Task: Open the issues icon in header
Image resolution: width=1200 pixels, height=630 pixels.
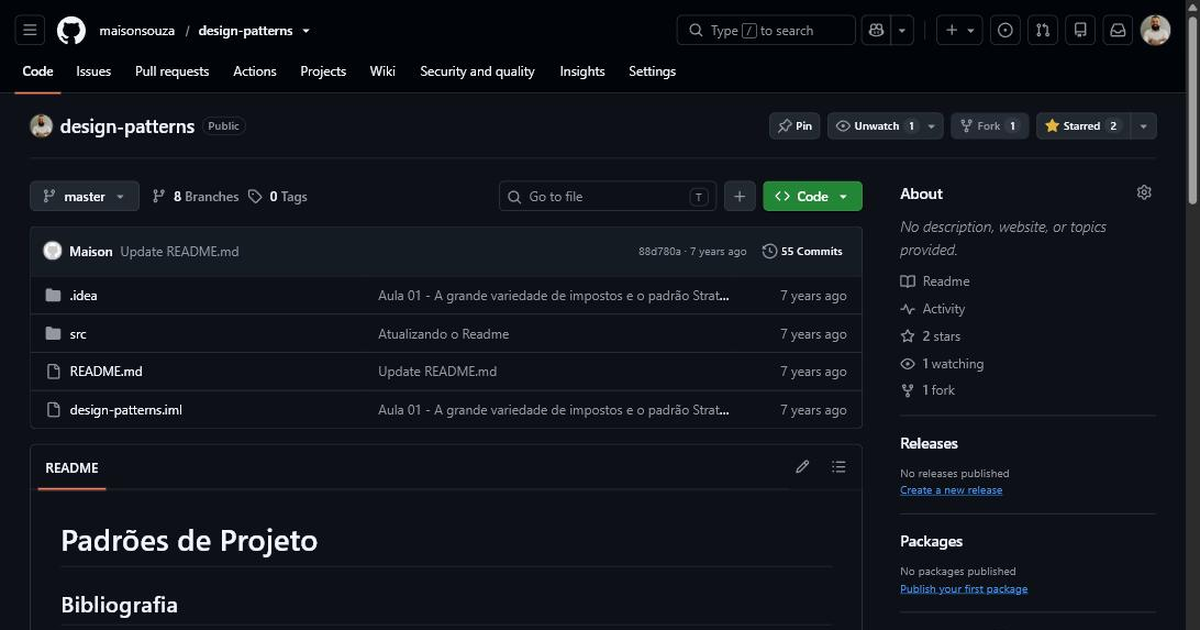Action: point(1005,30)
